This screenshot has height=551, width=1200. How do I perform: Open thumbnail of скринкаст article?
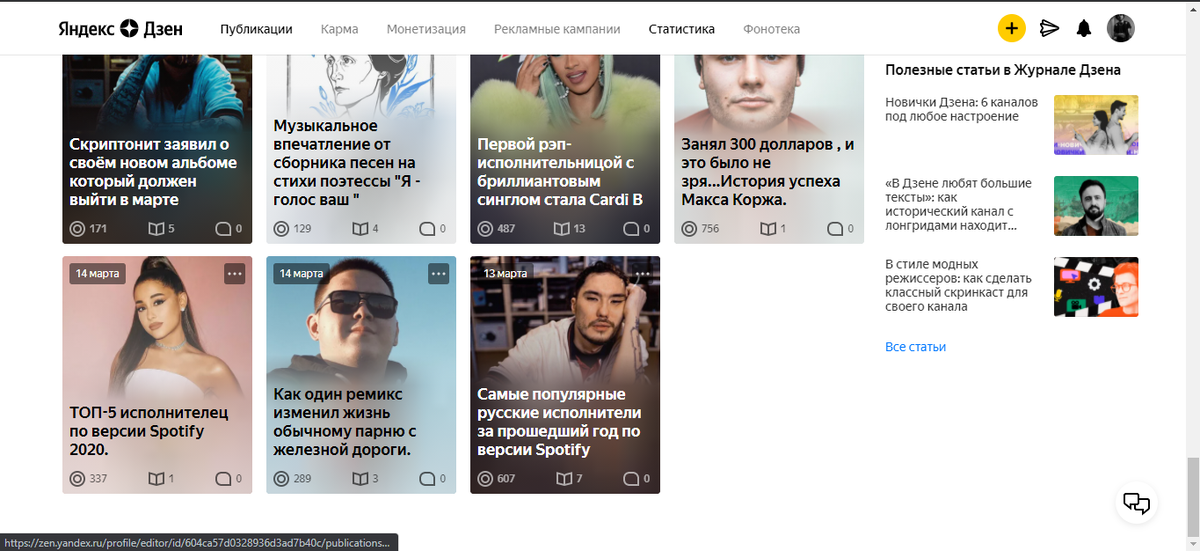(1096, 287)
